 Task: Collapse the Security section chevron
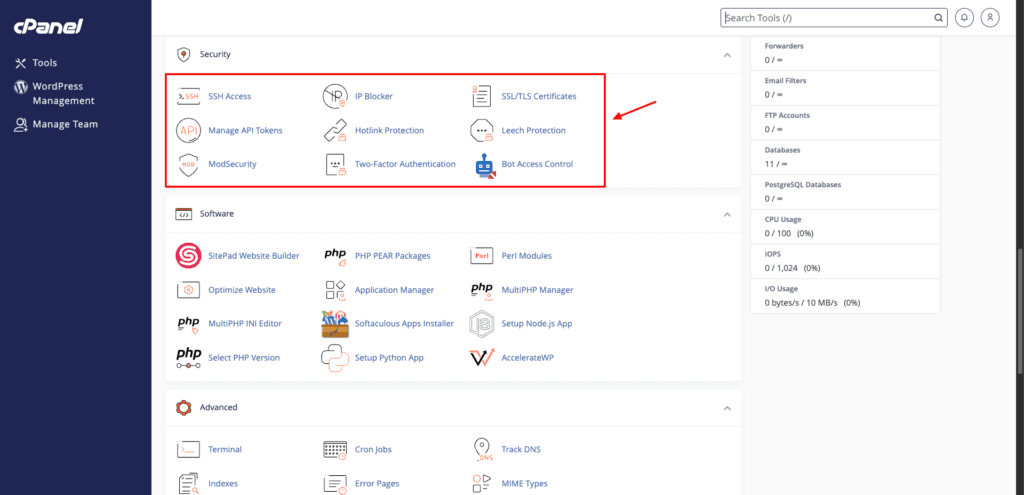pyautogui.click(x=727, y=55)
